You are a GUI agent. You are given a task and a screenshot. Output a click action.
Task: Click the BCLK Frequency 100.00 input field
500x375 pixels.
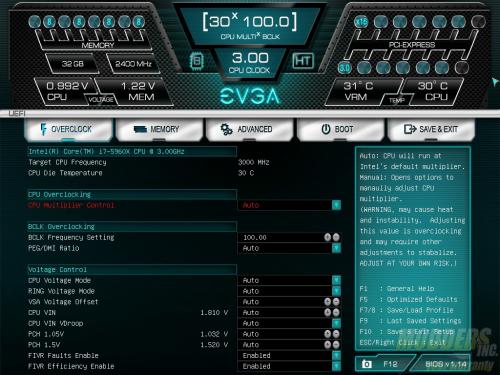click(280, 237)
